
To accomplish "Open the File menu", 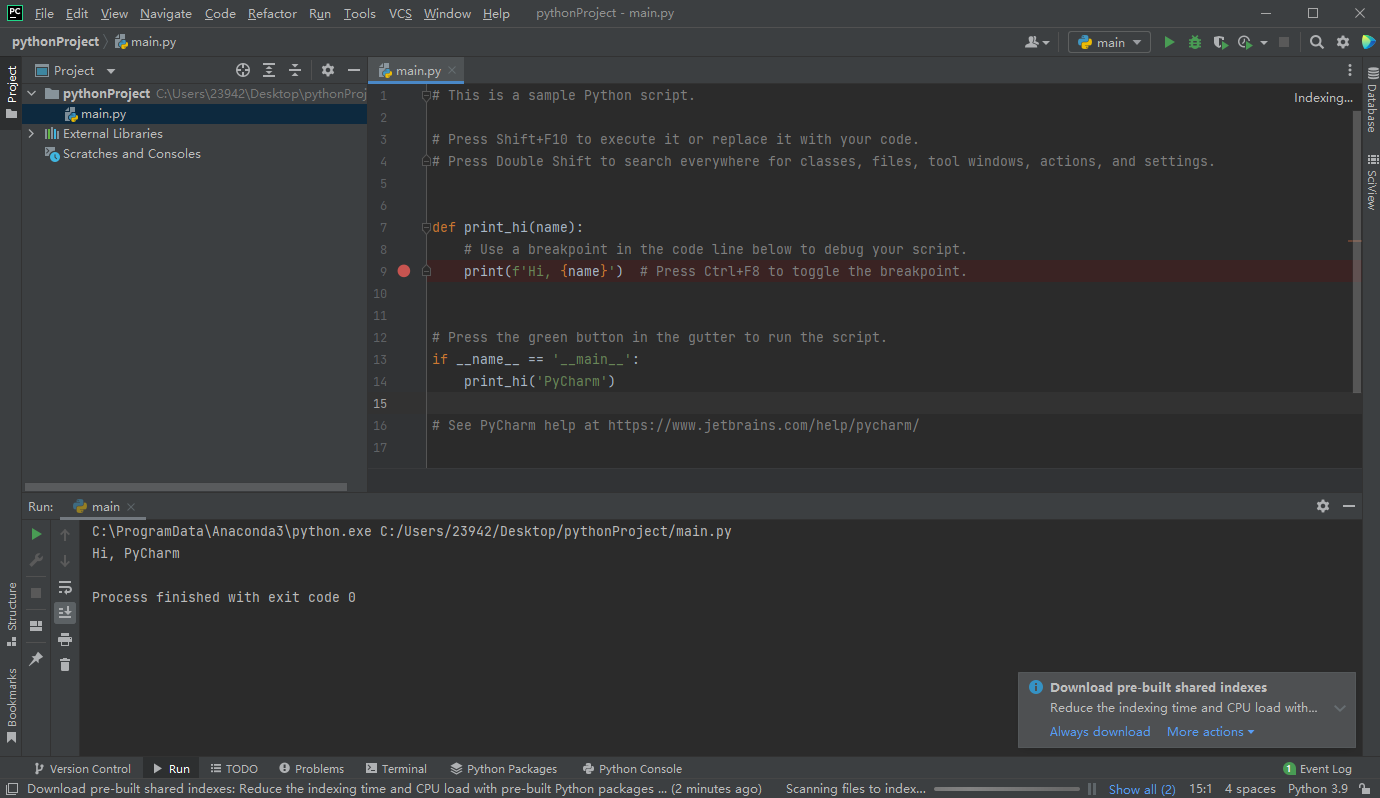I will 44,13.
